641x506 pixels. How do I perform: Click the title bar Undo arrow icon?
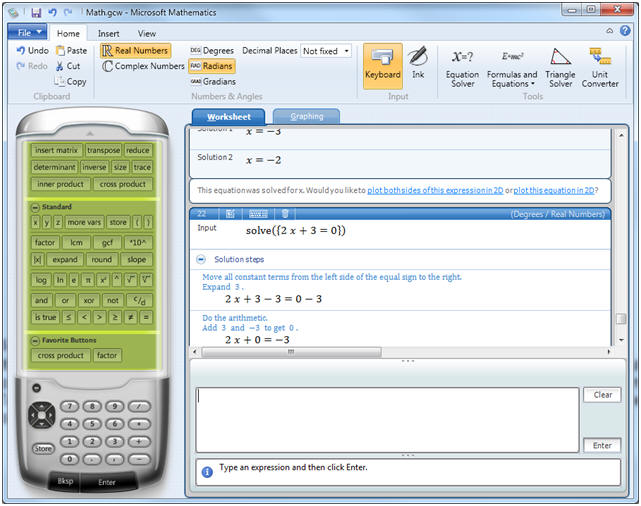click(52, 12)
